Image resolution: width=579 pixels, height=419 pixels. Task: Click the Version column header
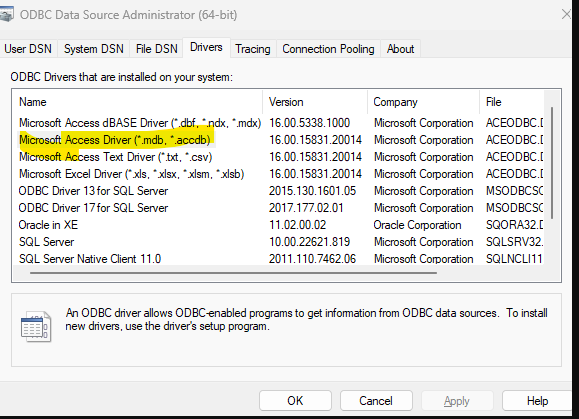315,102
